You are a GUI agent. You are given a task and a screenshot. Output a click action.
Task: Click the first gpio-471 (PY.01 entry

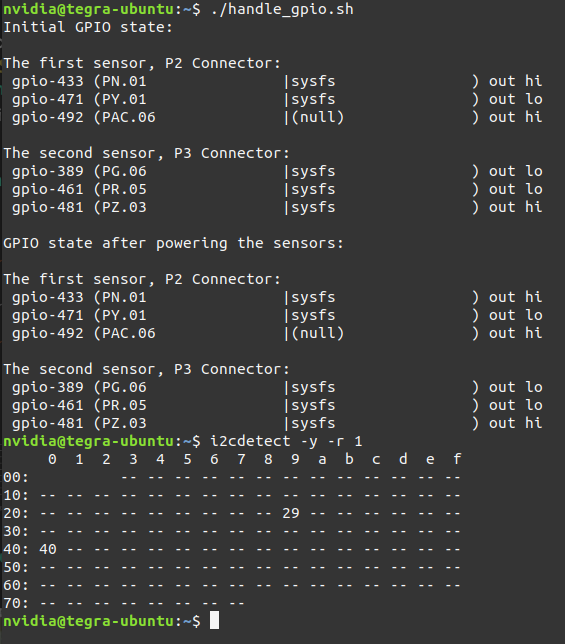(x=79, y=99)
